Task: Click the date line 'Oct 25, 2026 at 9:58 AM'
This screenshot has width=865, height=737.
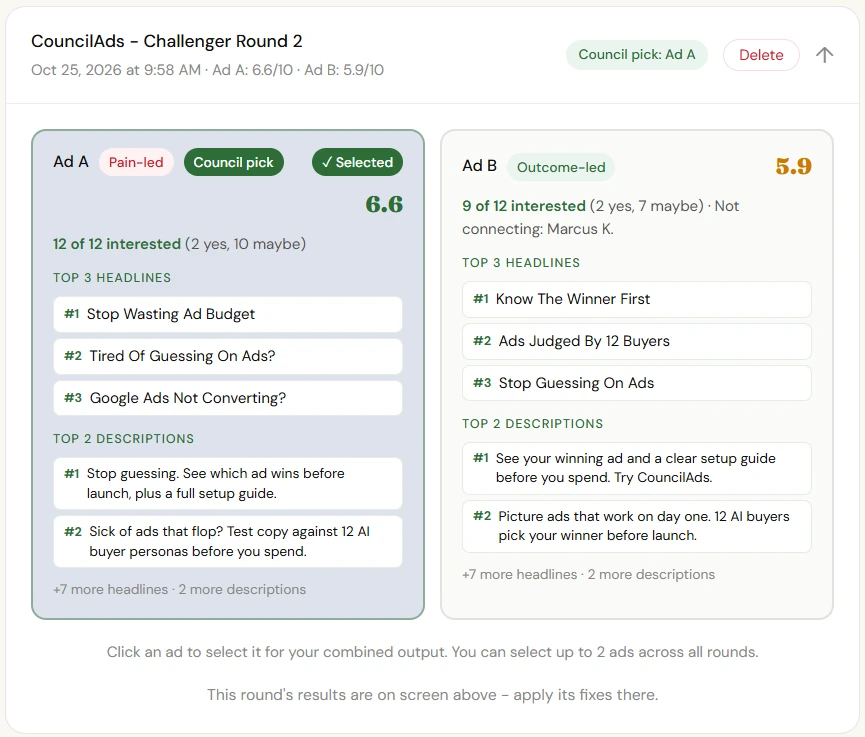Action: click(x=116, y=70)
